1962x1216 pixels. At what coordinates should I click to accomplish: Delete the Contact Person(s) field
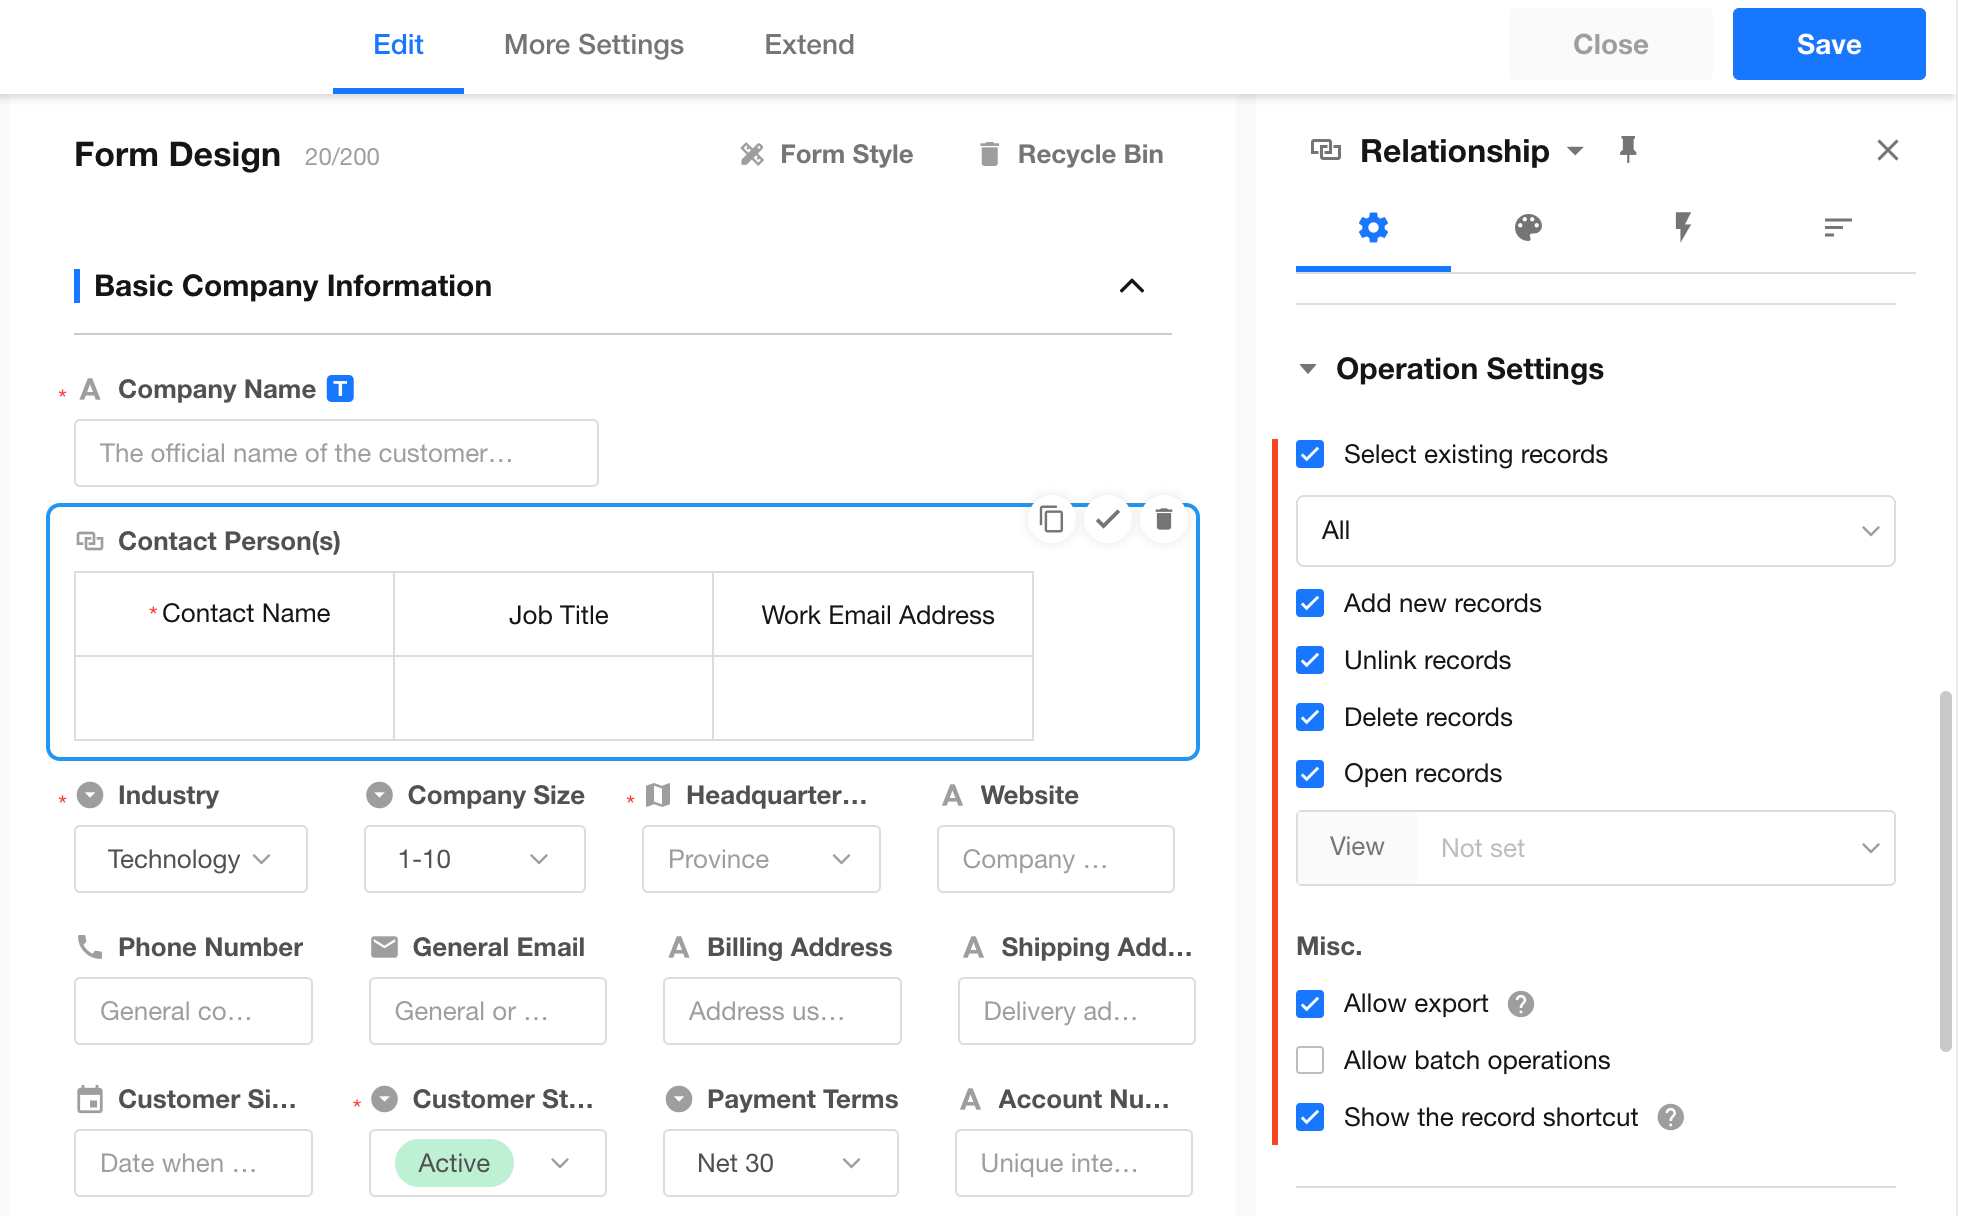tap(1163, 519)
